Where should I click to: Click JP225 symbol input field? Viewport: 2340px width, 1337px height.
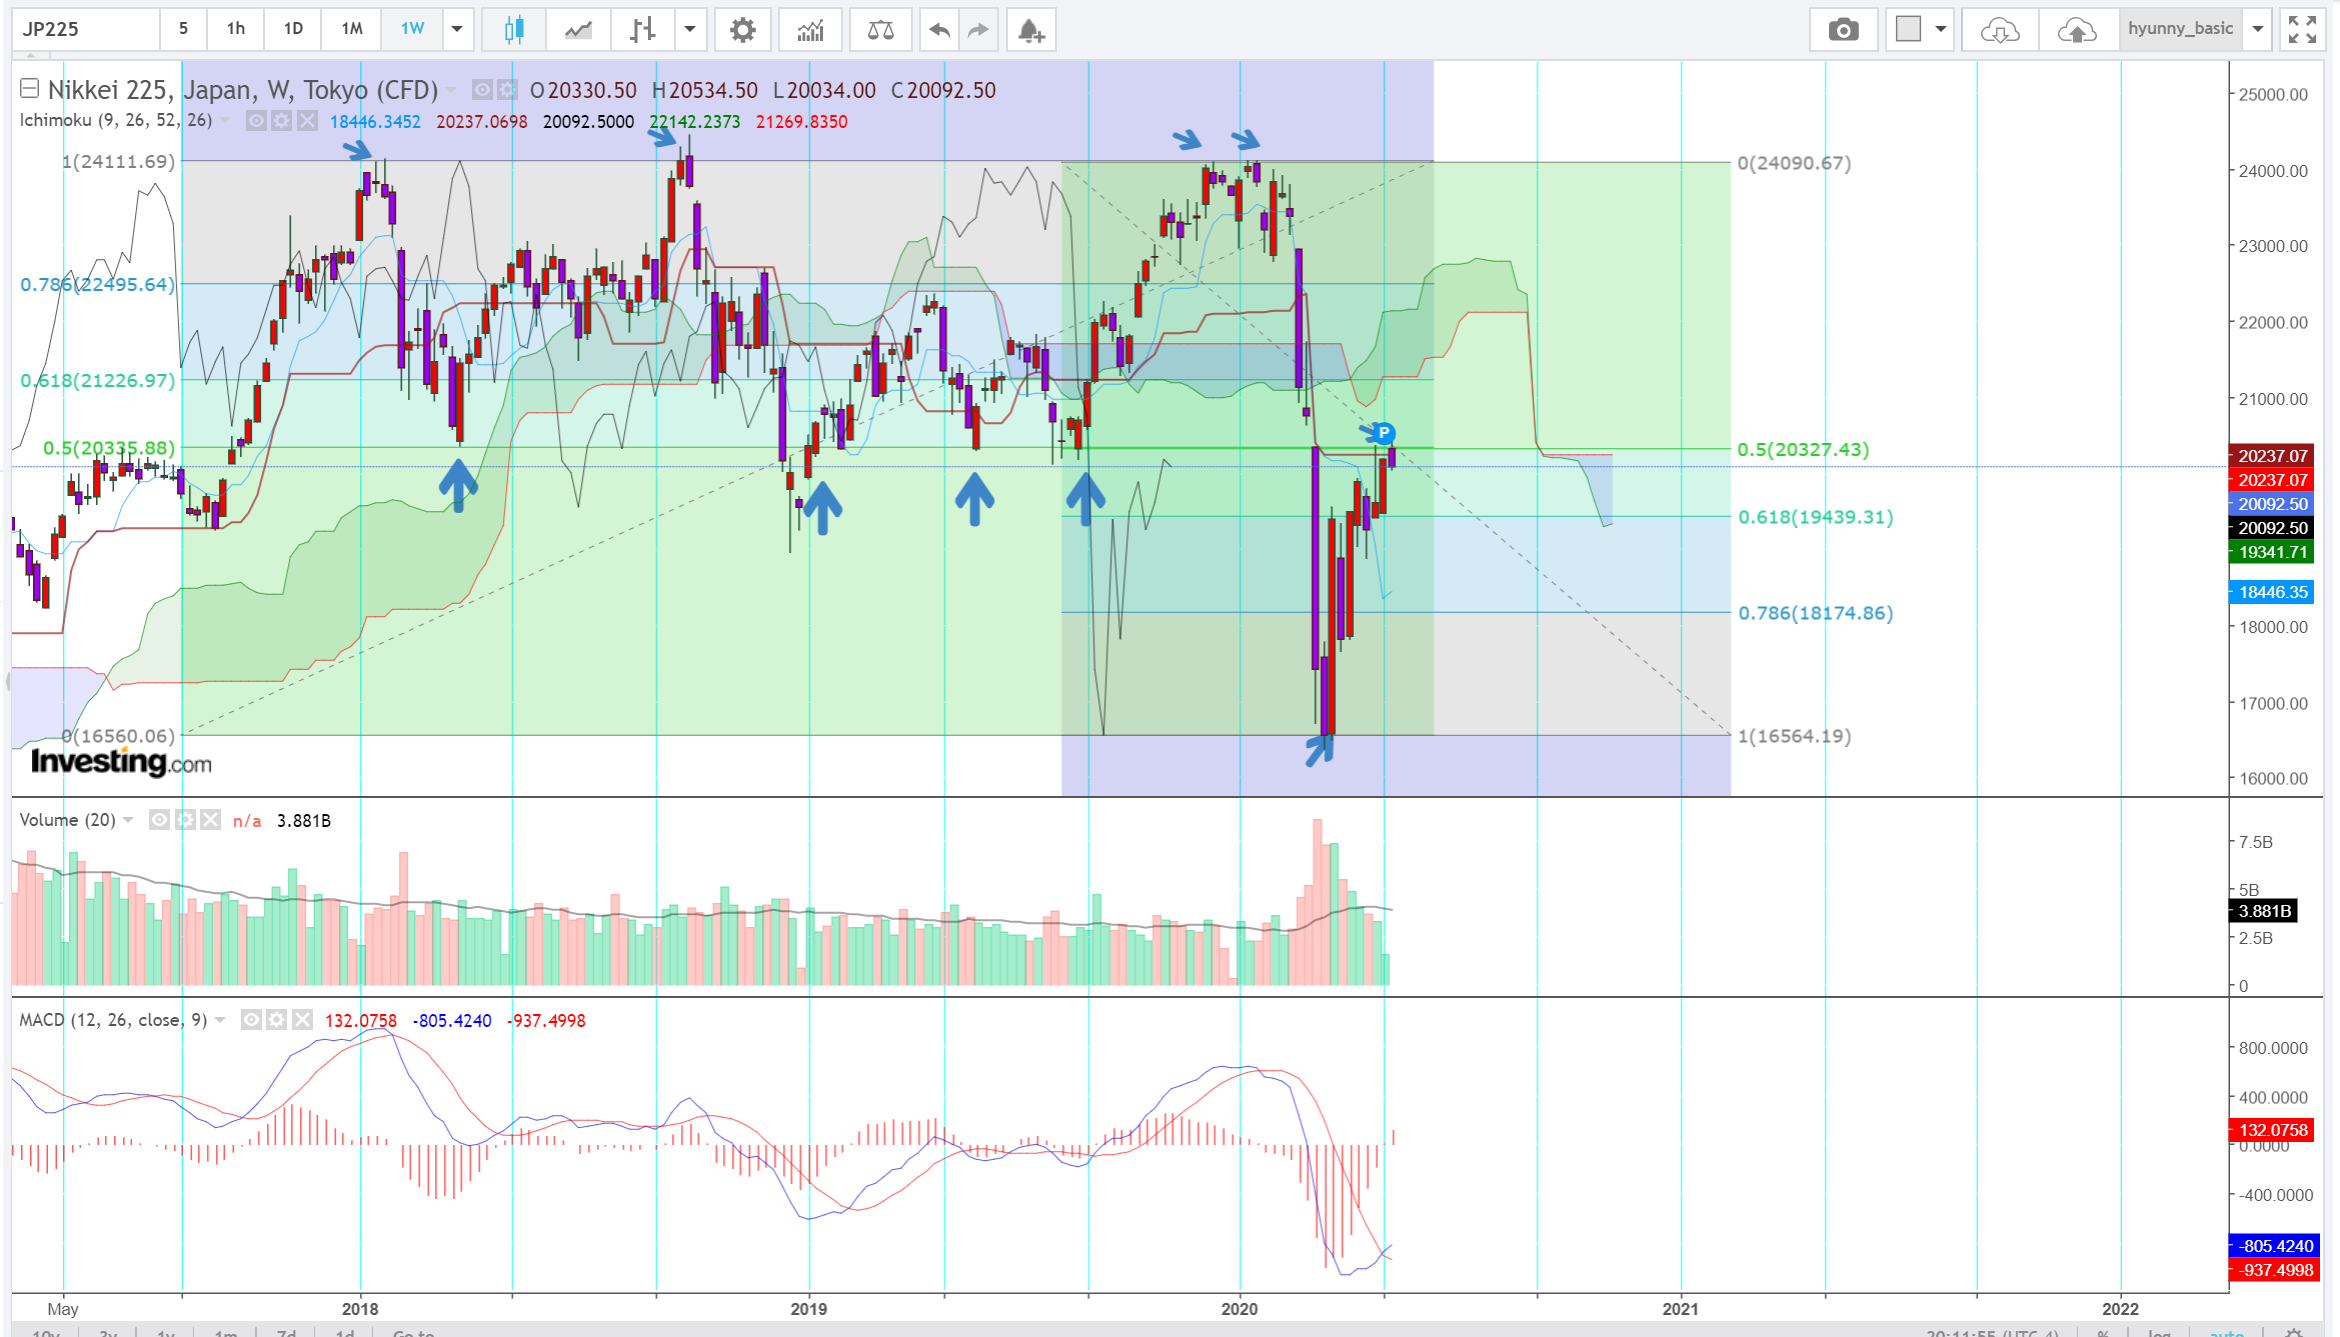point(85,29)
